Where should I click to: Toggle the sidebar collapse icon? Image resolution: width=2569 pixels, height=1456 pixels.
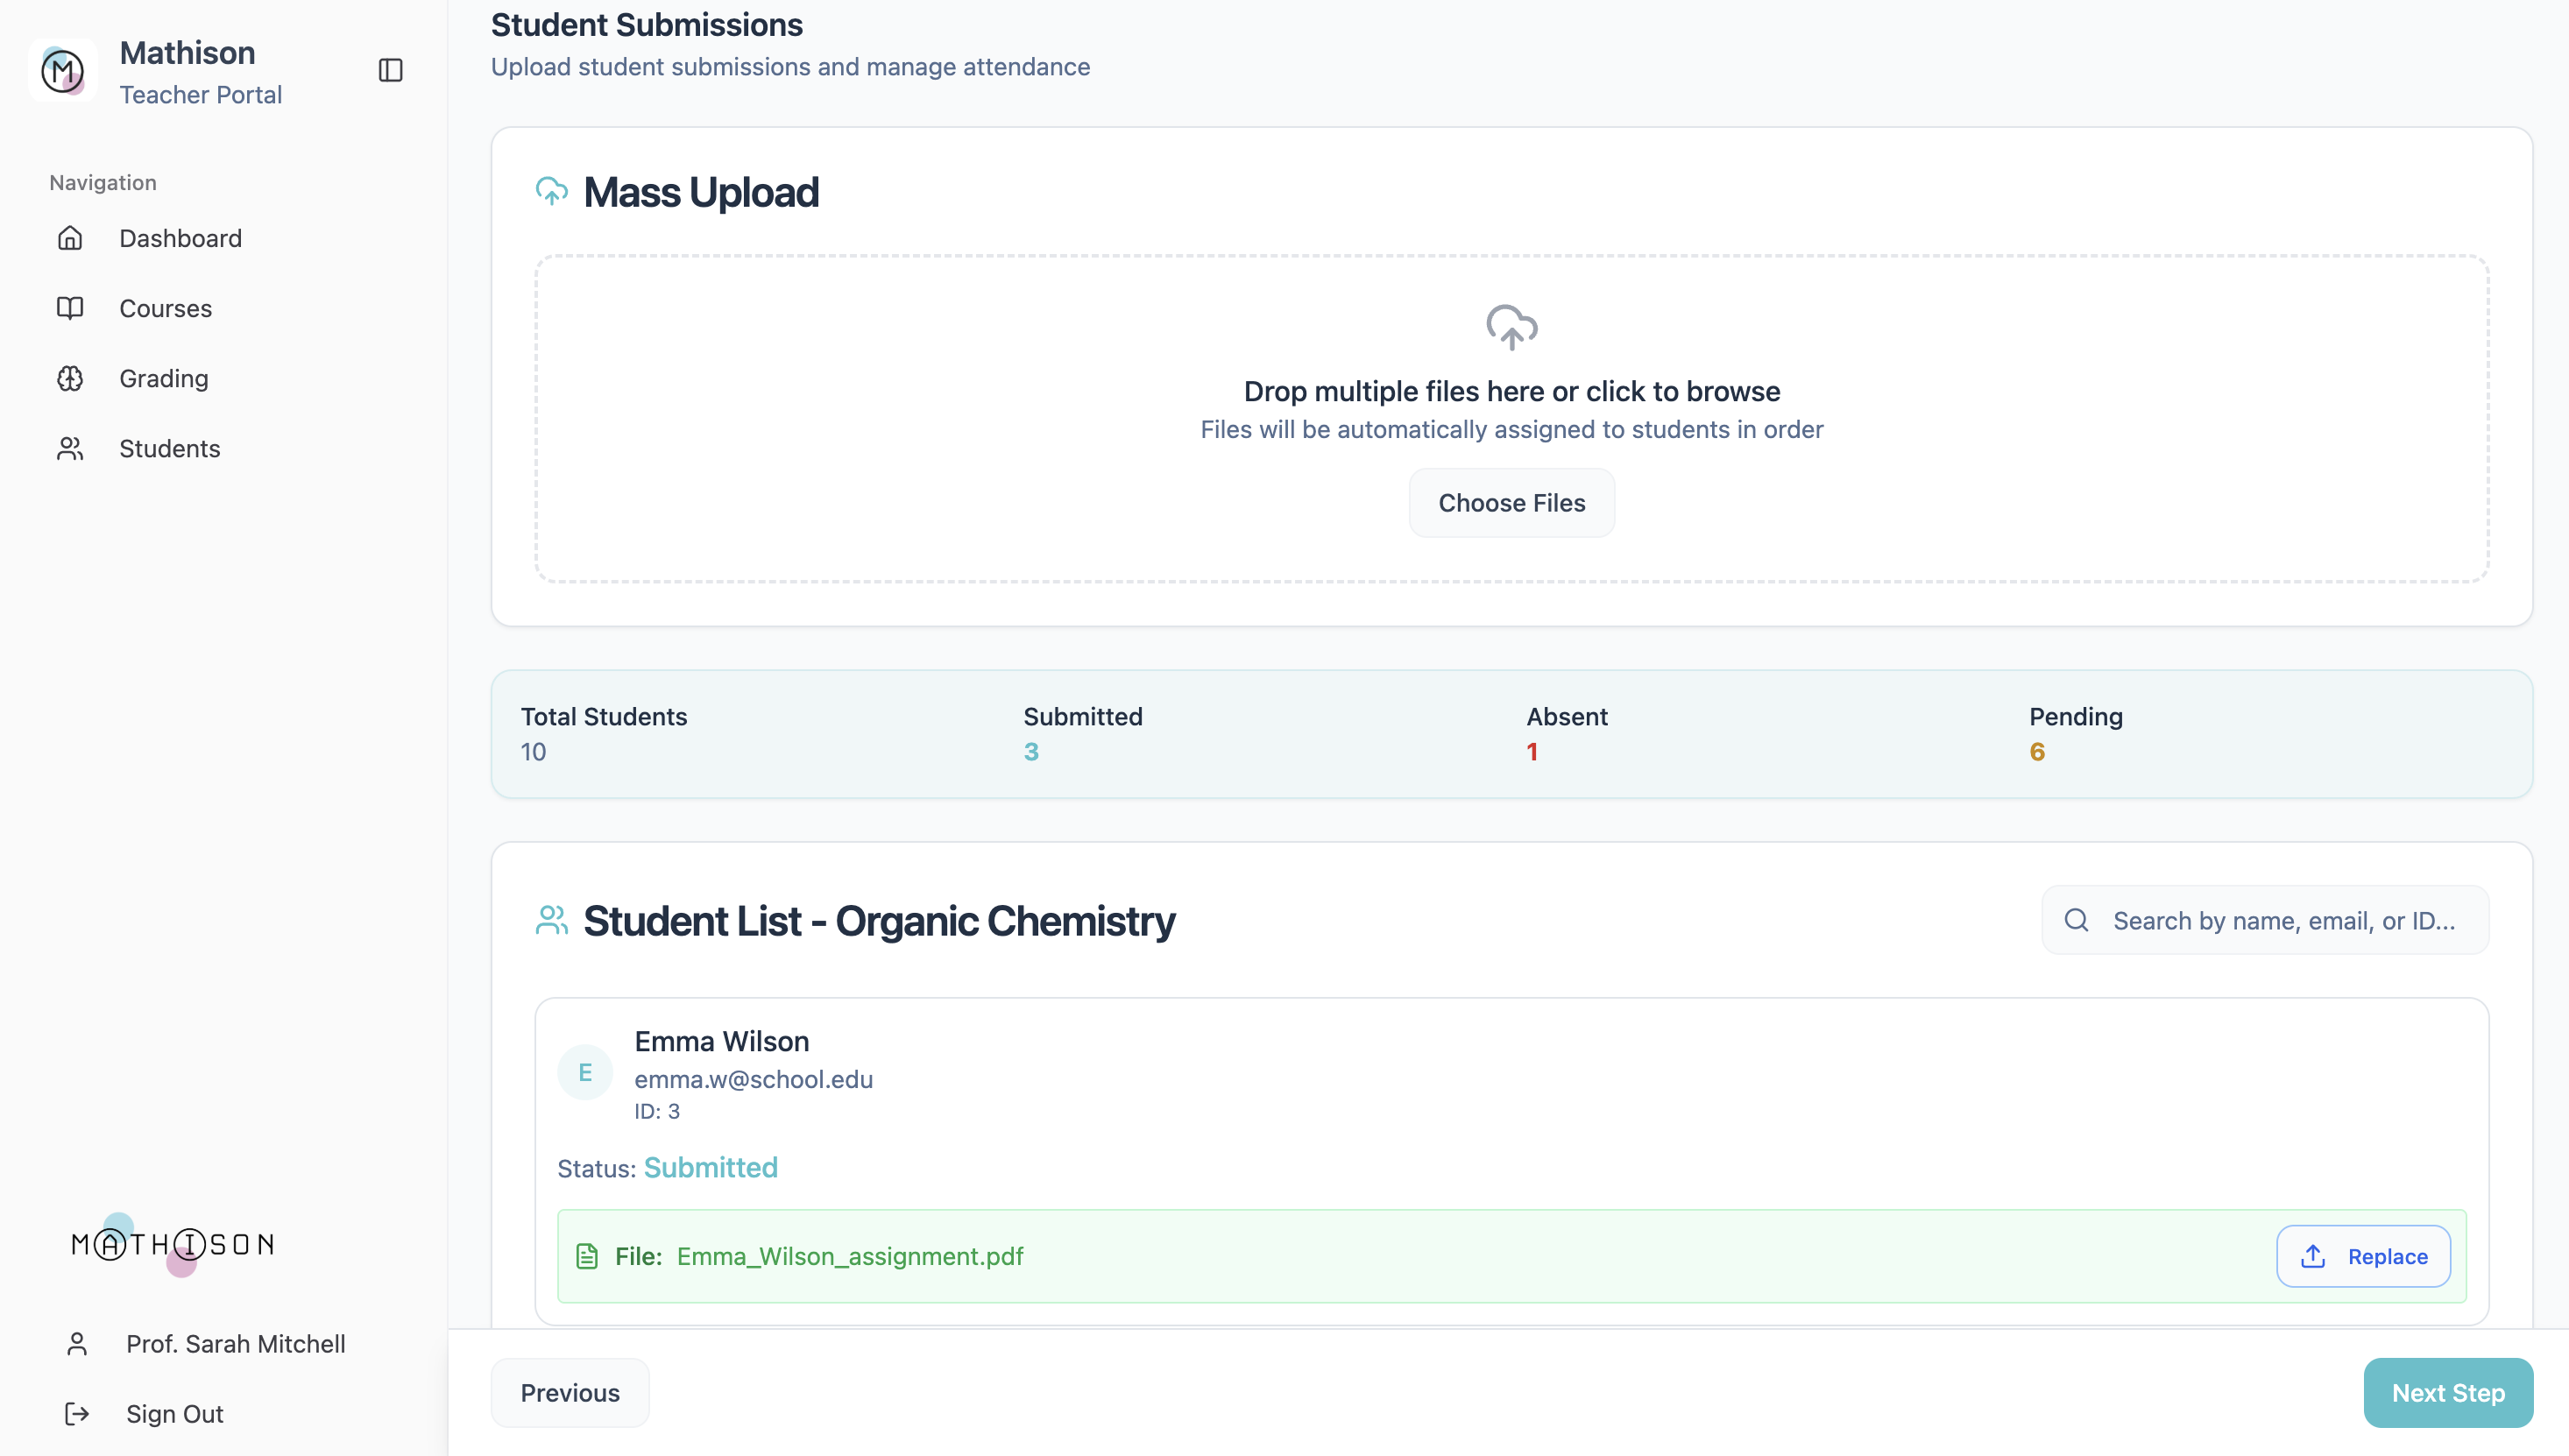[x=390, y=70]
